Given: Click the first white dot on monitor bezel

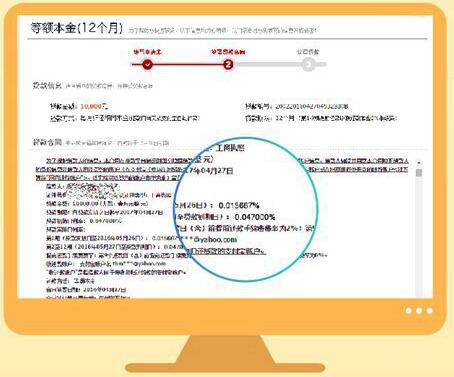Looking at the screenshot, I should (408, 311).
